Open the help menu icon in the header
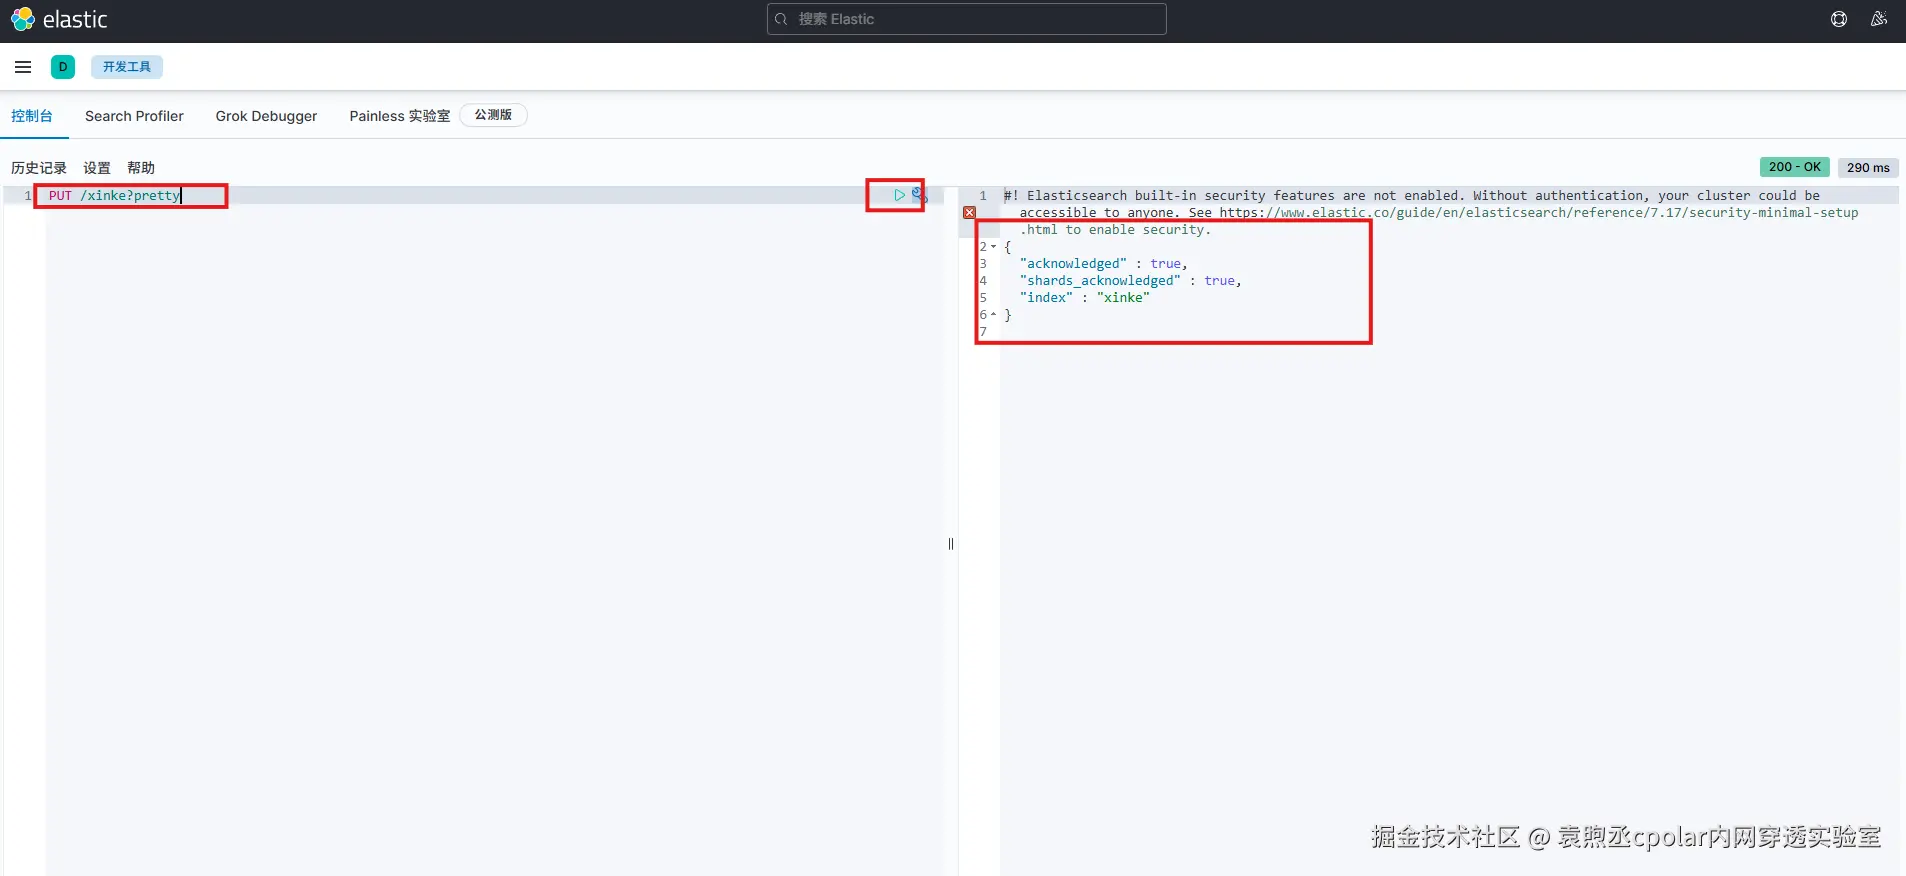 tap(1839, 19)
